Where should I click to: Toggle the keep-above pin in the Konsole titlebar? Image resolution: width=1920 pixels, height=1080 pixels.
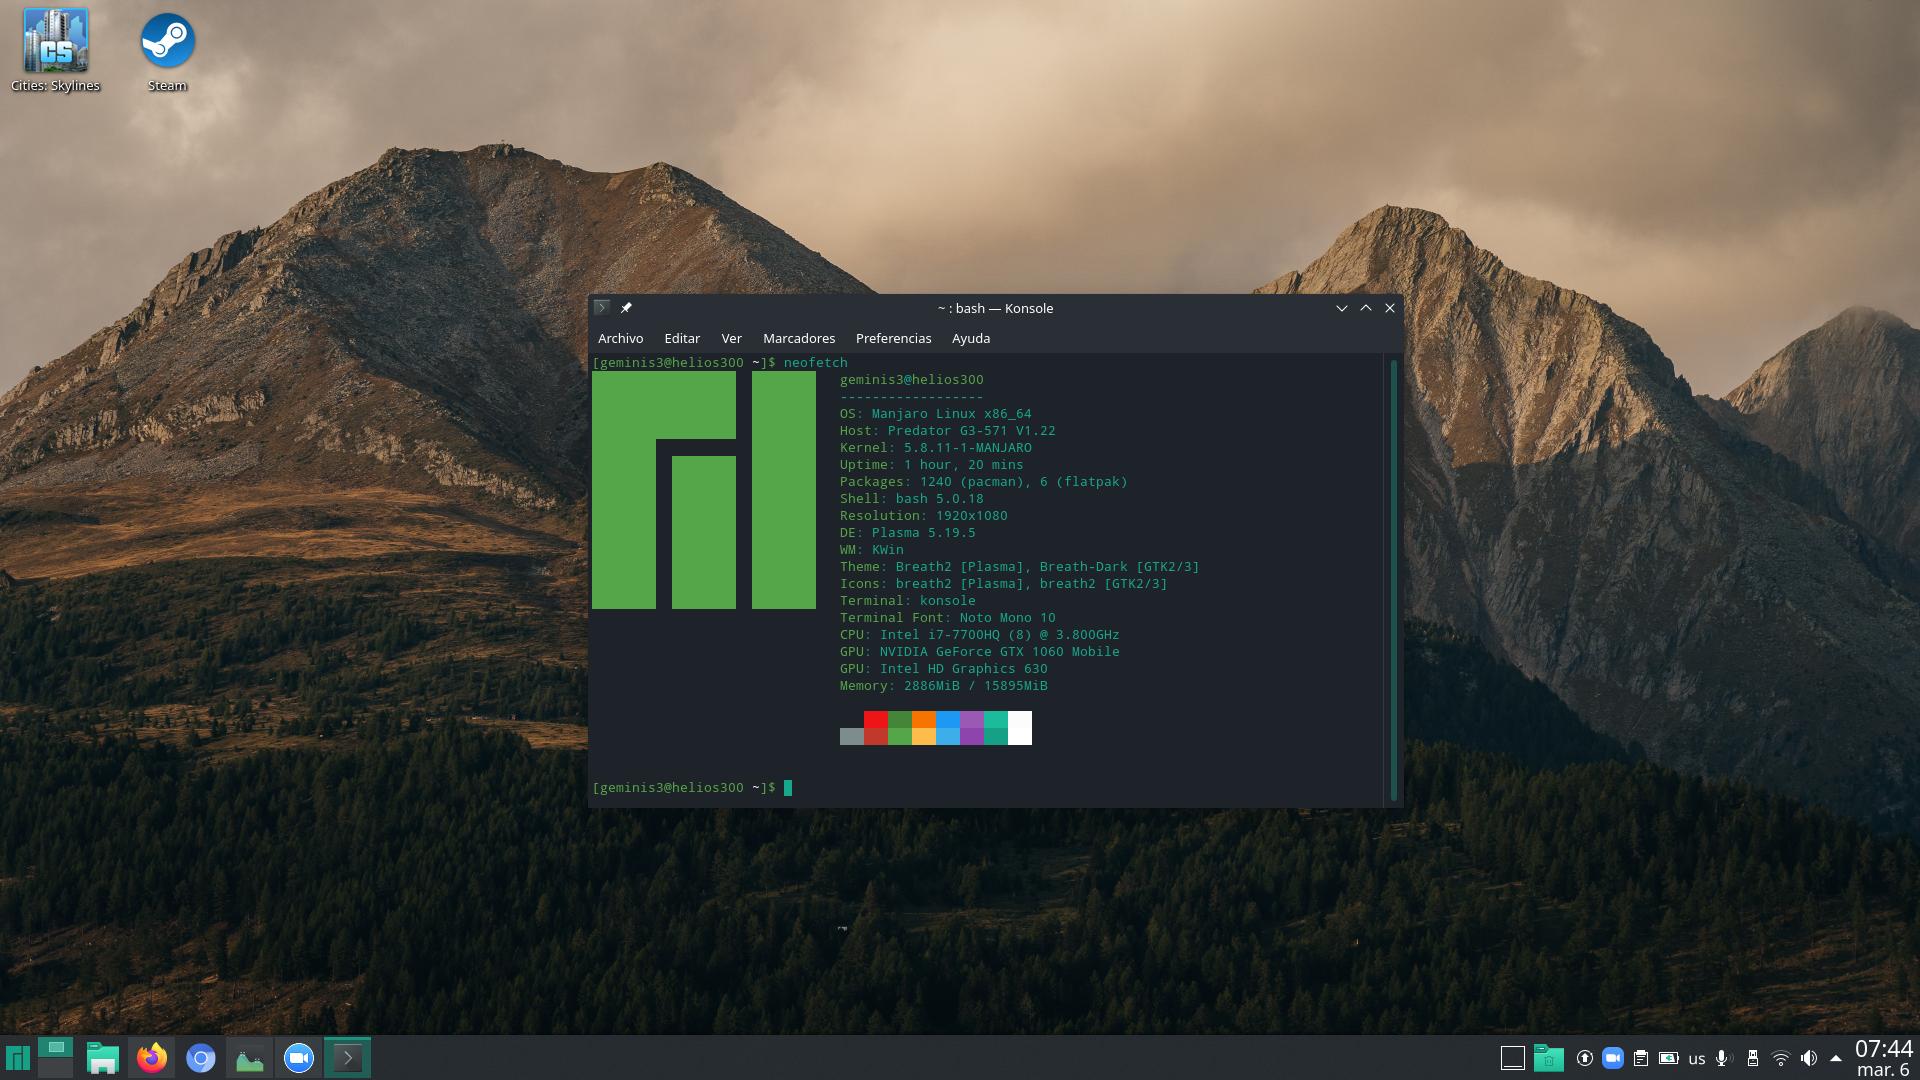pyautogui.click(x=626, y=308)
